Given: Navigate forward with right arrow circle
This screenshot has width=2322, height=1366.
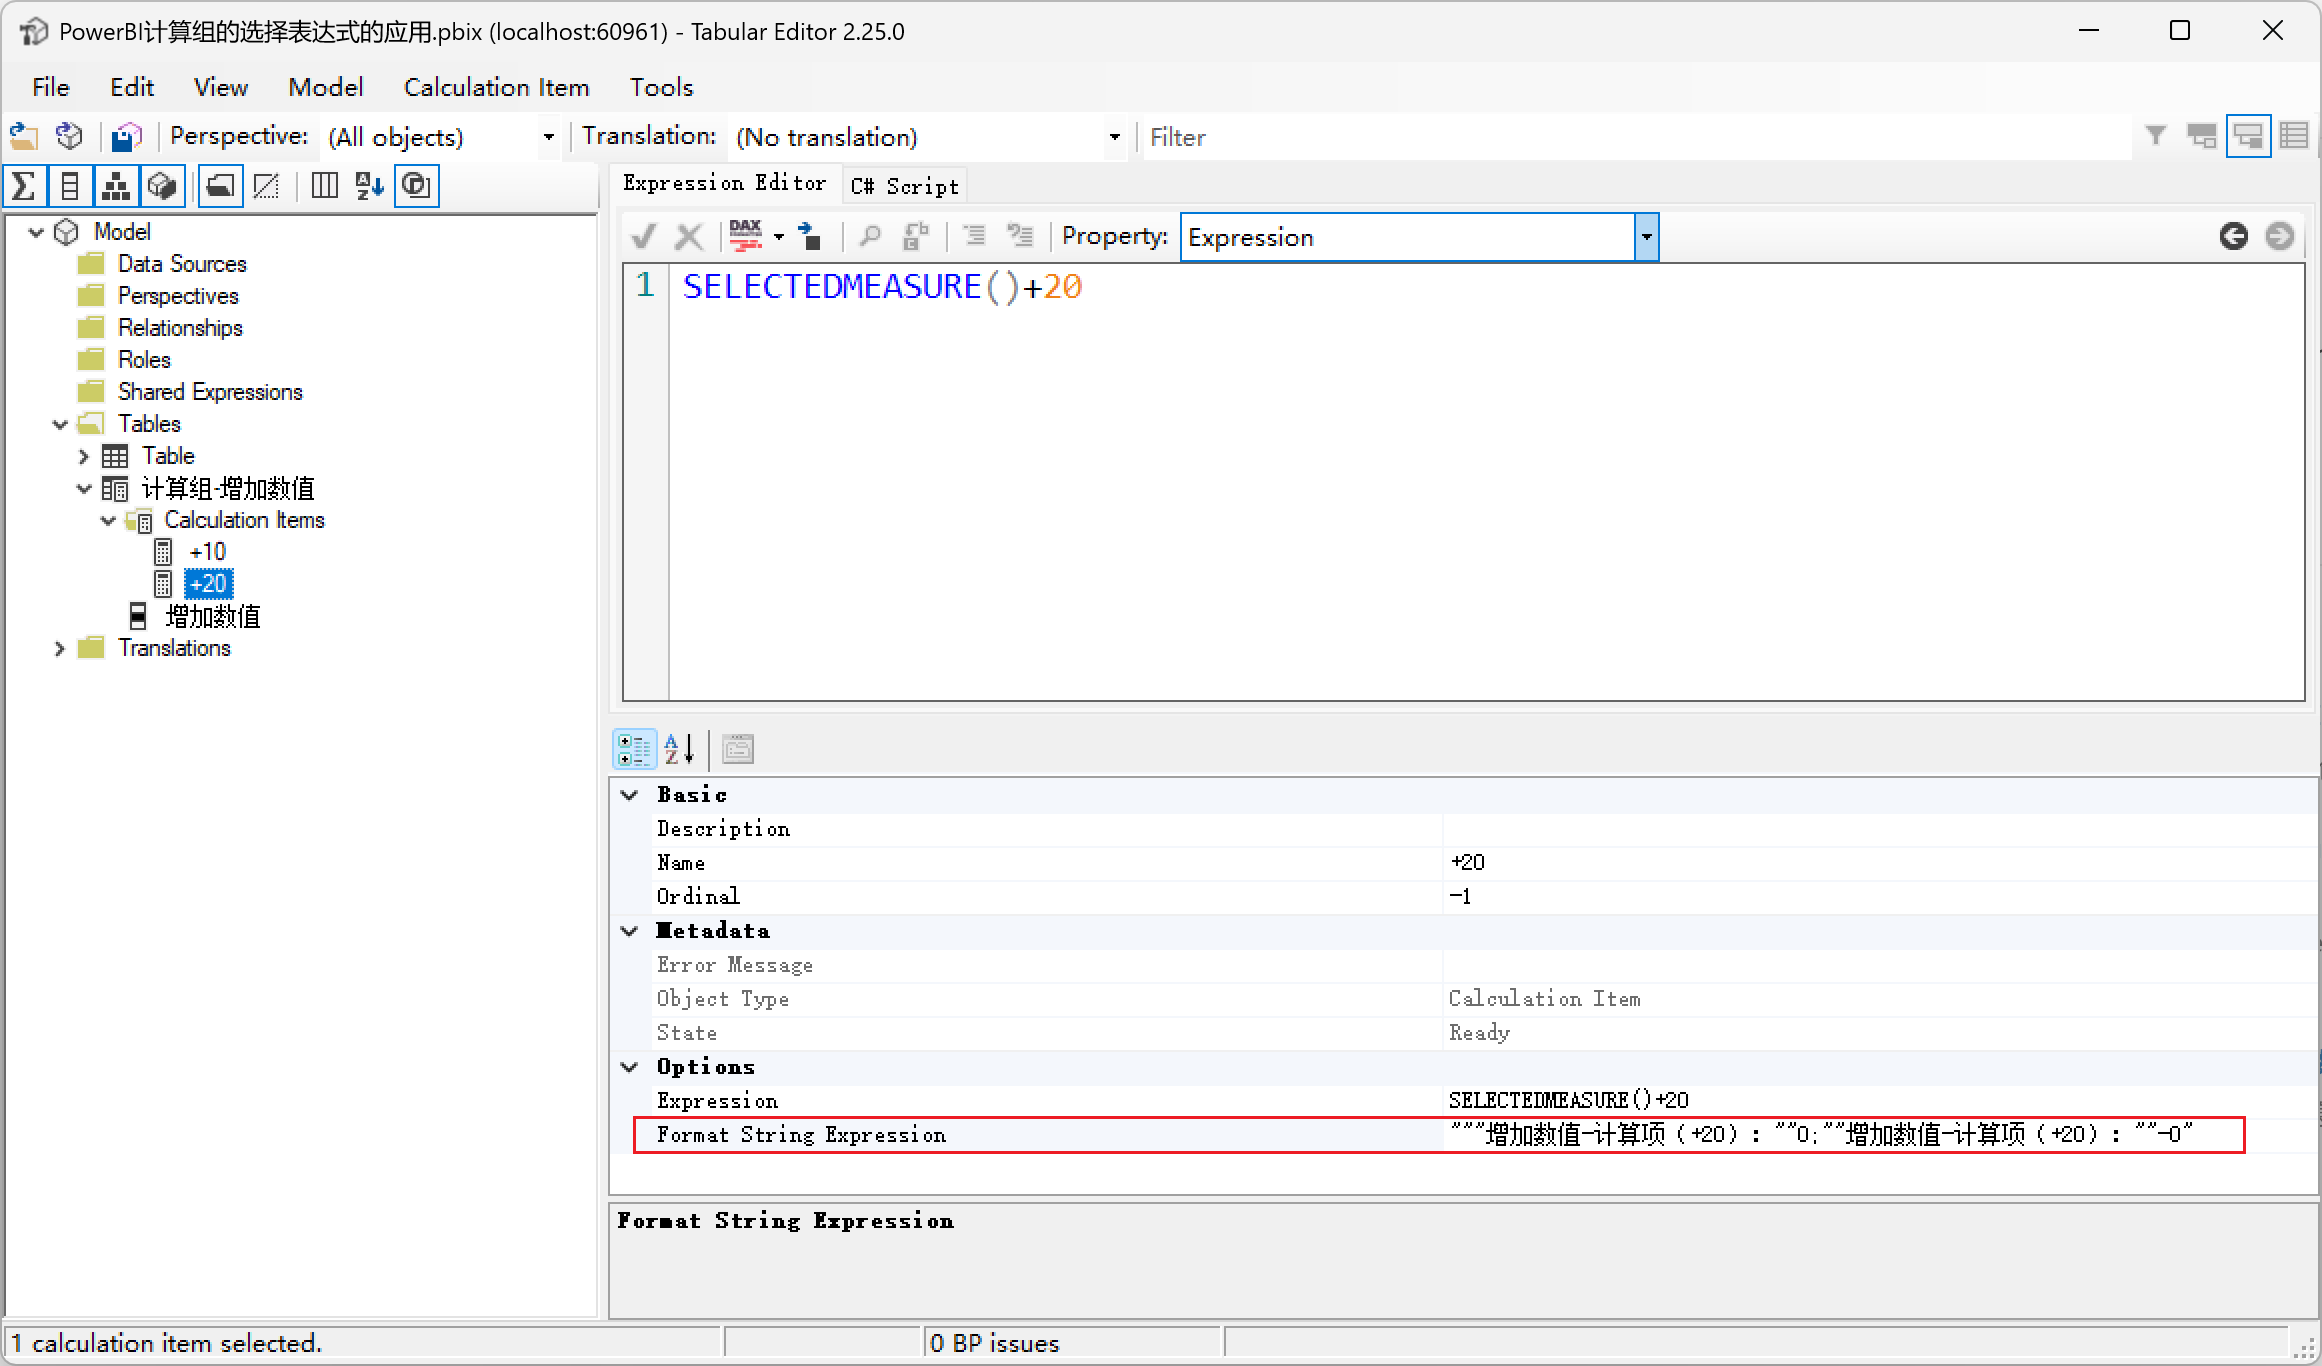Looking at the screenshot, I should click(x=2280, y=237).
